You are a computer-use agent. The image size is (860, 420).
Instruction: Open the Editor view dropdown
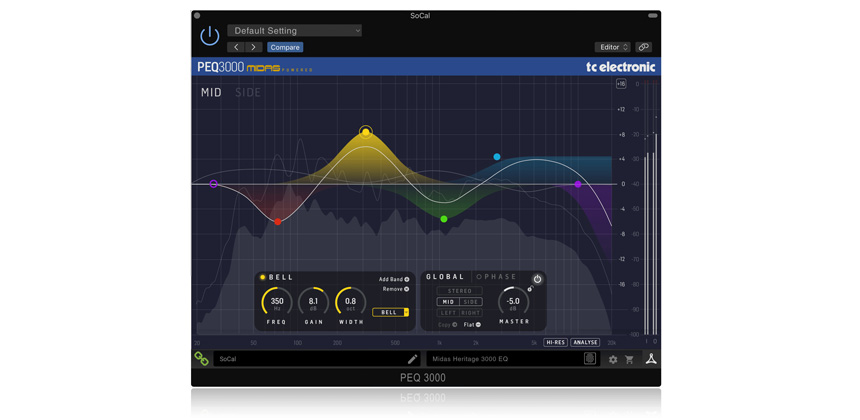(613, 47)
